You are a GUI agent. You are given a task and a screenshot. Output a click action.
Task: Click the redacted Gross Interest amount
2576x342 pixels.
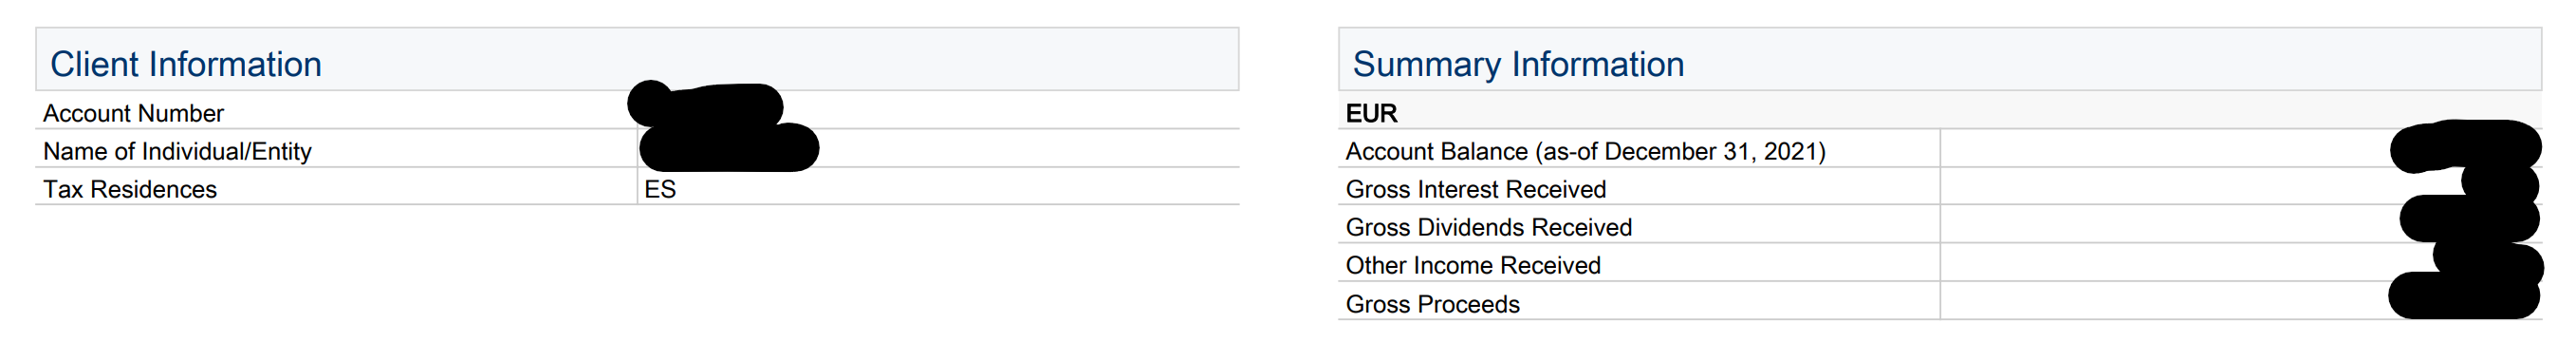pyautogui.click(x=2500, y=186)
